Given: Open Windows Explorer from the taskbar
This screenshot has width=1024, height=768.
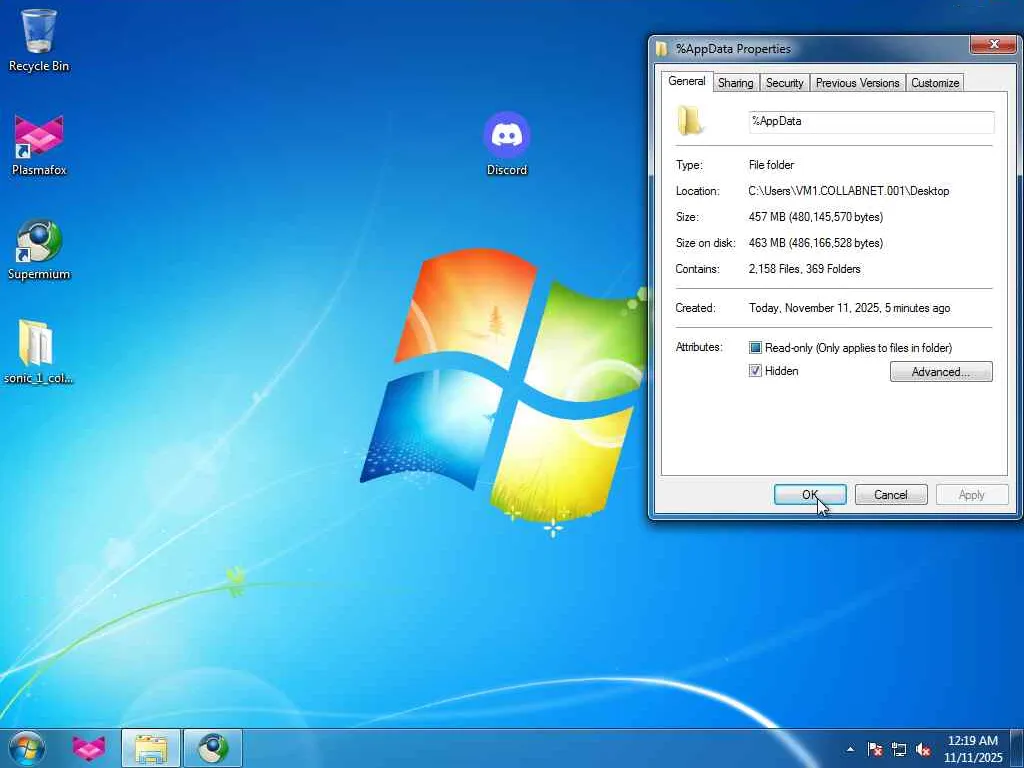Looking at the screenshot, I should click(x=151, y=748).
